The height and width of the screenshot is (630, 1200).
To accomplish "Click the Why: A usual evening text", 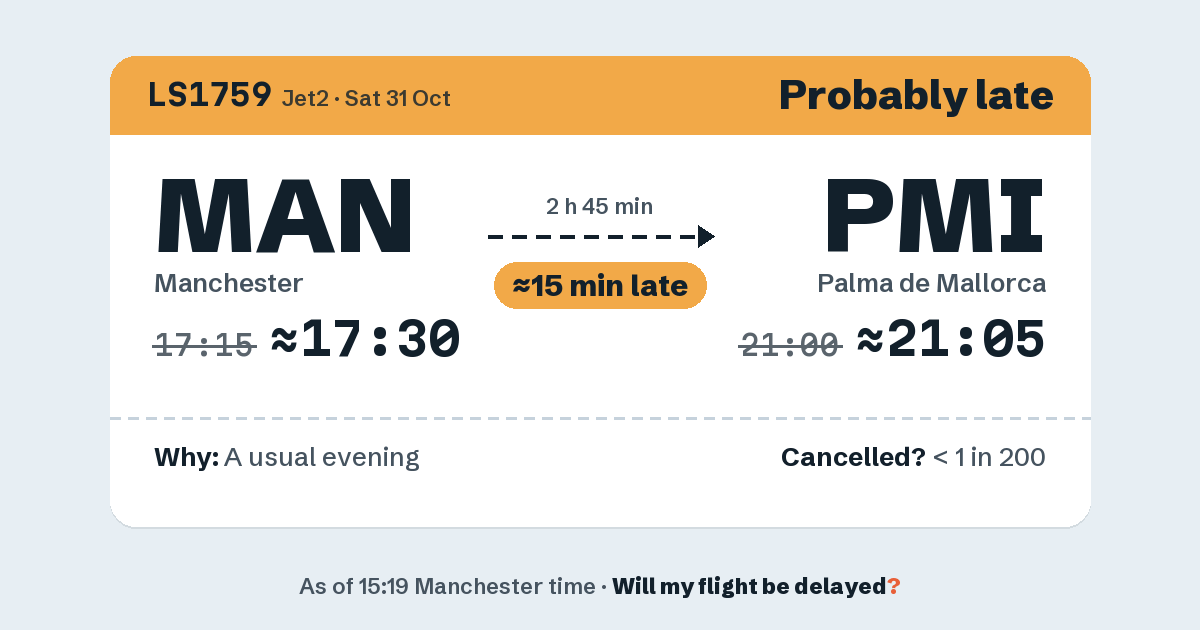I will (287, 458).
